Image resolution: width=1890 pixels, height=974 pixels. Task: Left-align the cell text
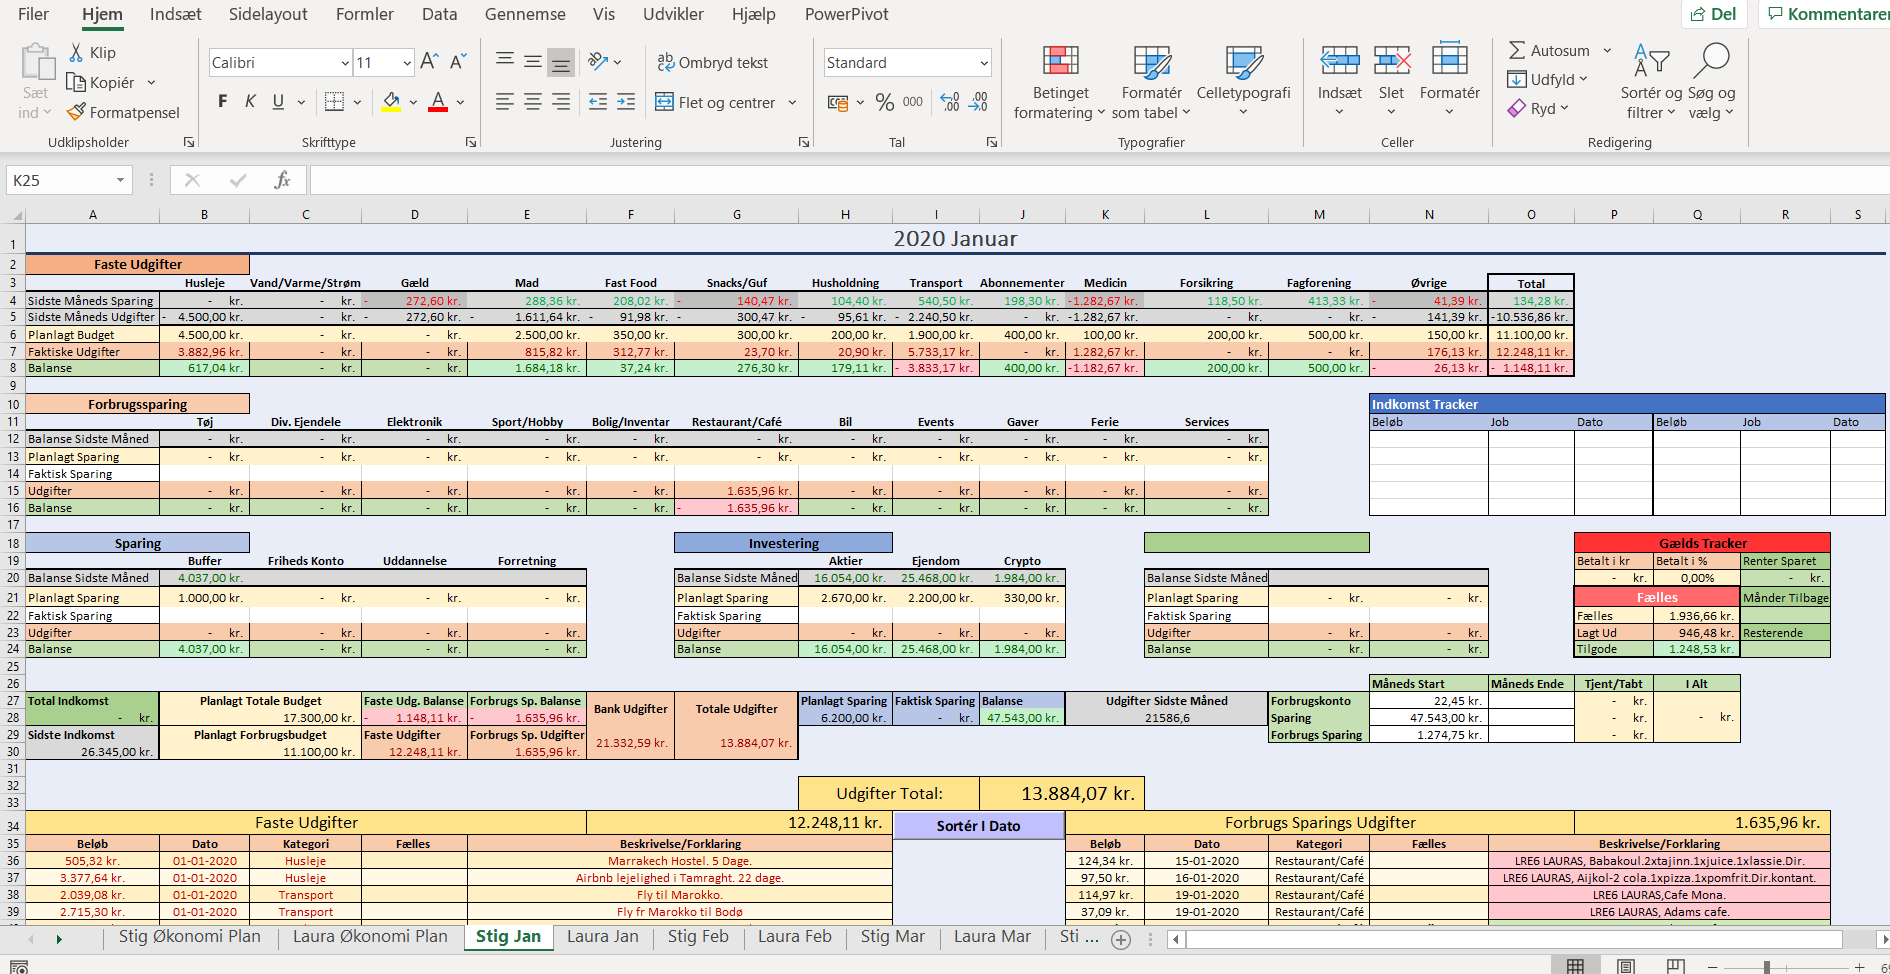click(x=505, y=101)
